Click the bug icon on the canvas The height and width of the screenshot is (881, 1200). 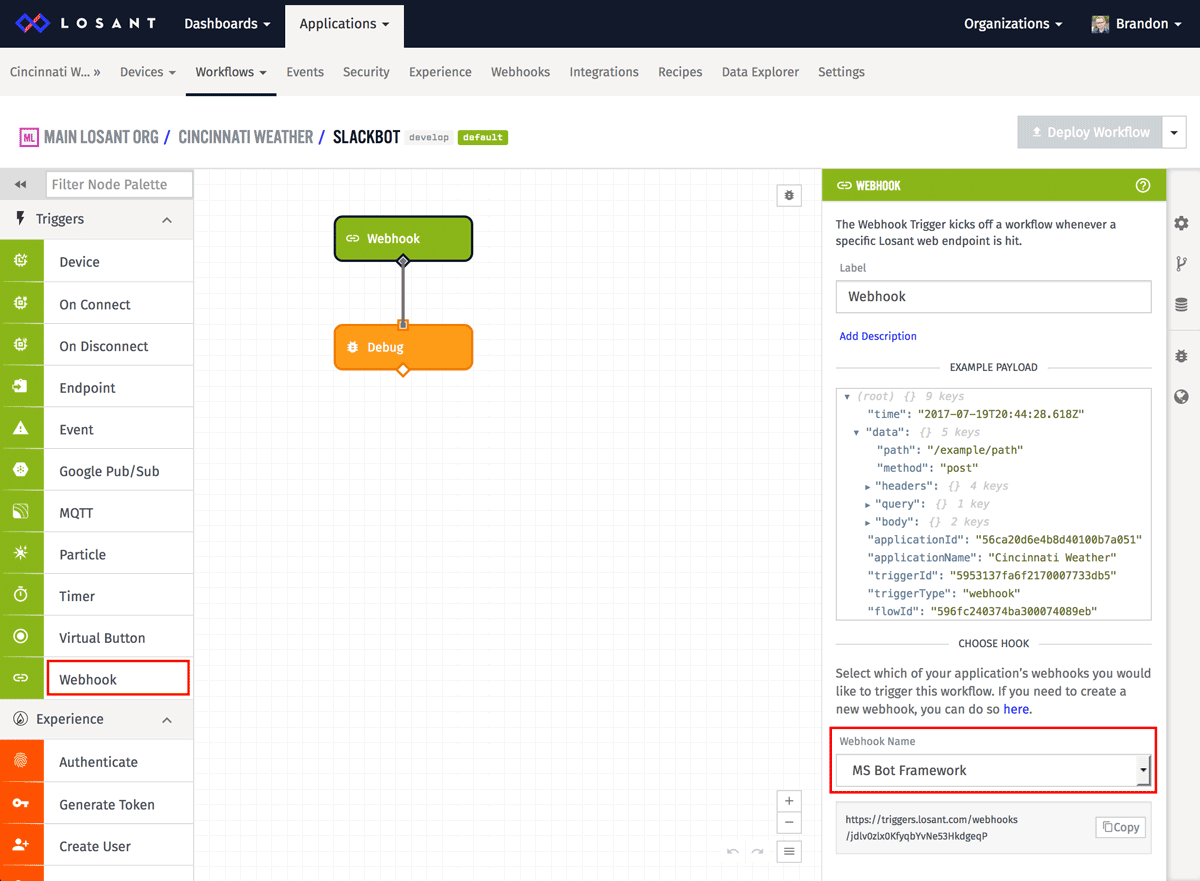pyautogui.click(x=789, y=196)
